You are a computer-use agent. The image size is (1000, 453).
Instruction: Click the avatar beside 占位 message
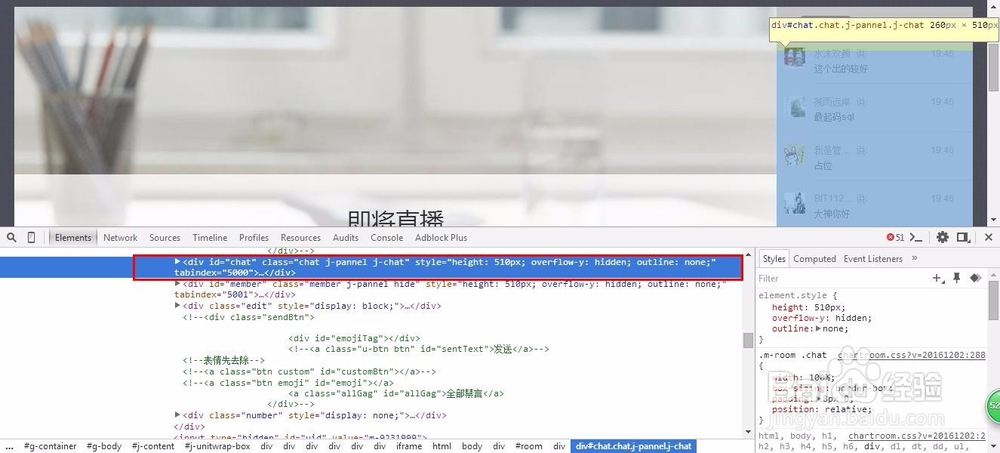794,155
